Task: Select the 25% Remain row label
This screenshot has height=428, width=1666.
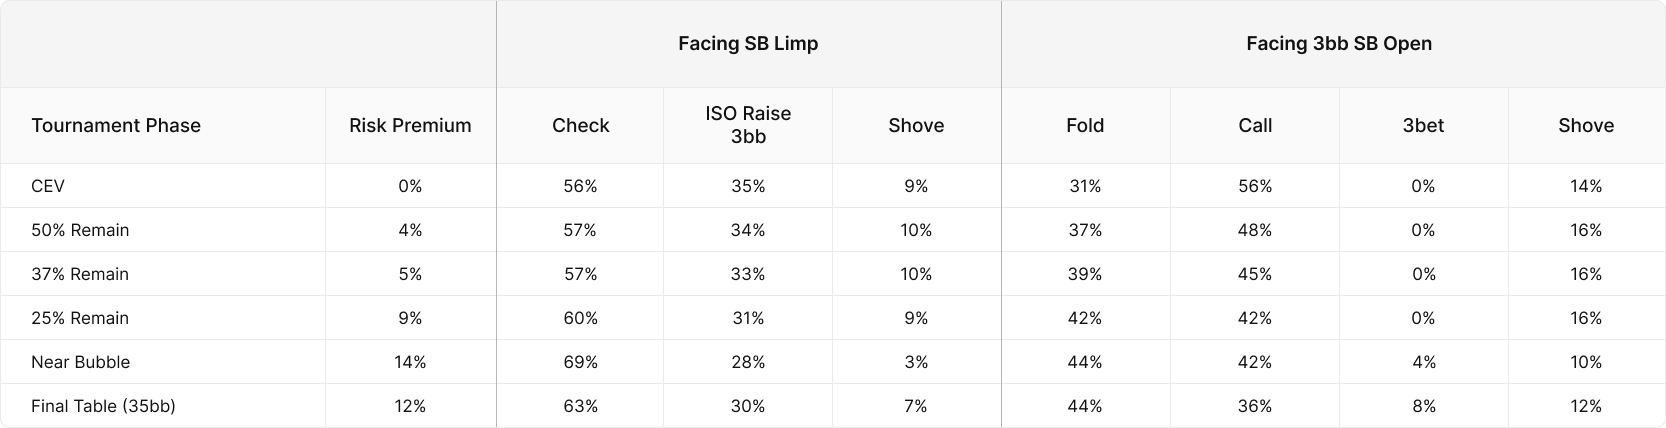Action: [x=80, y=318]
